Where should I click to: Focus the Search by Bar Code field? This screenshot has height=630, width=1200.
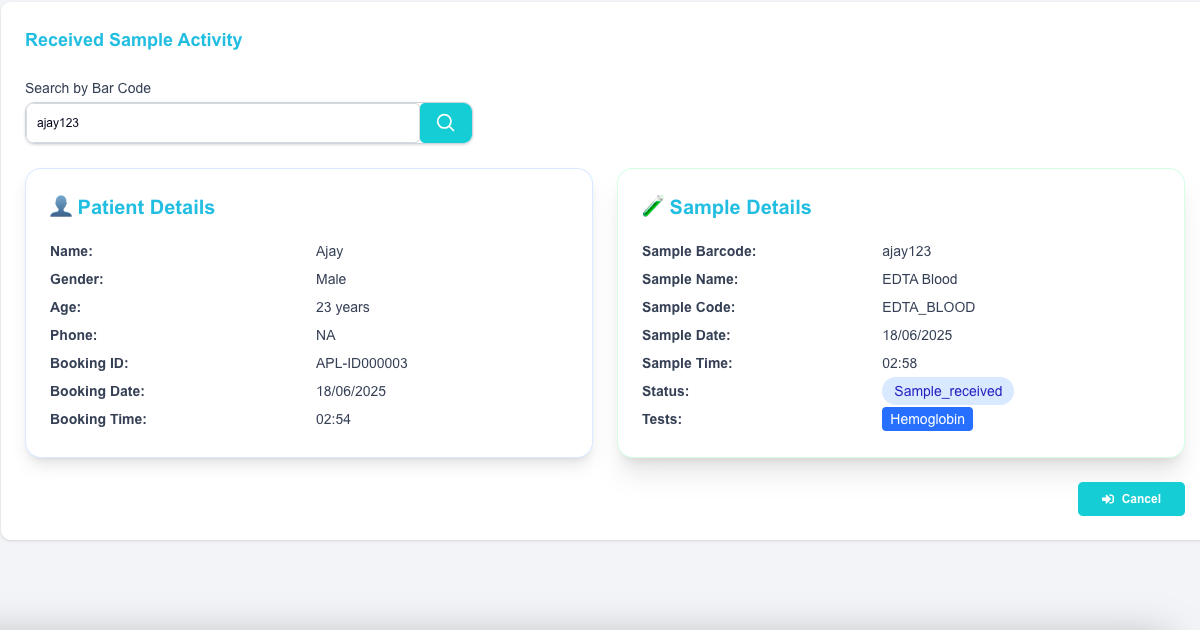click(x=222, y=123)
